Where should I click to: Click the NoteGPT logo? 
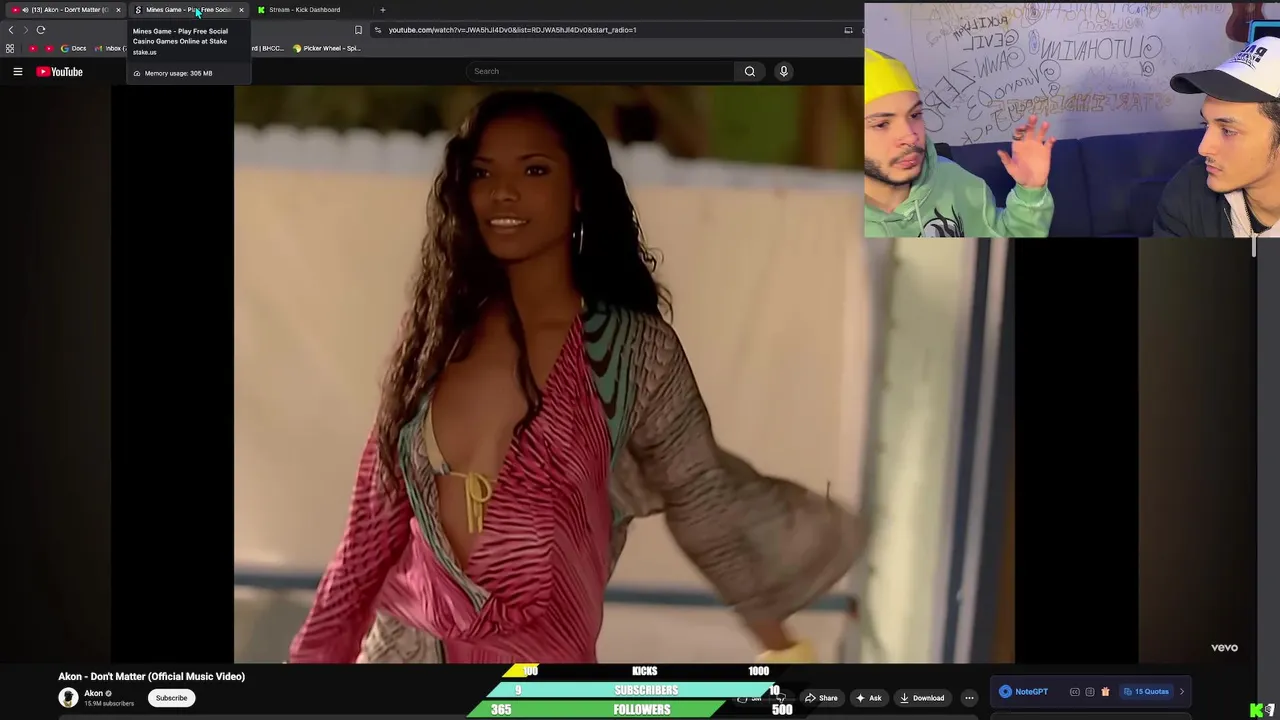tap(1025, 691)
